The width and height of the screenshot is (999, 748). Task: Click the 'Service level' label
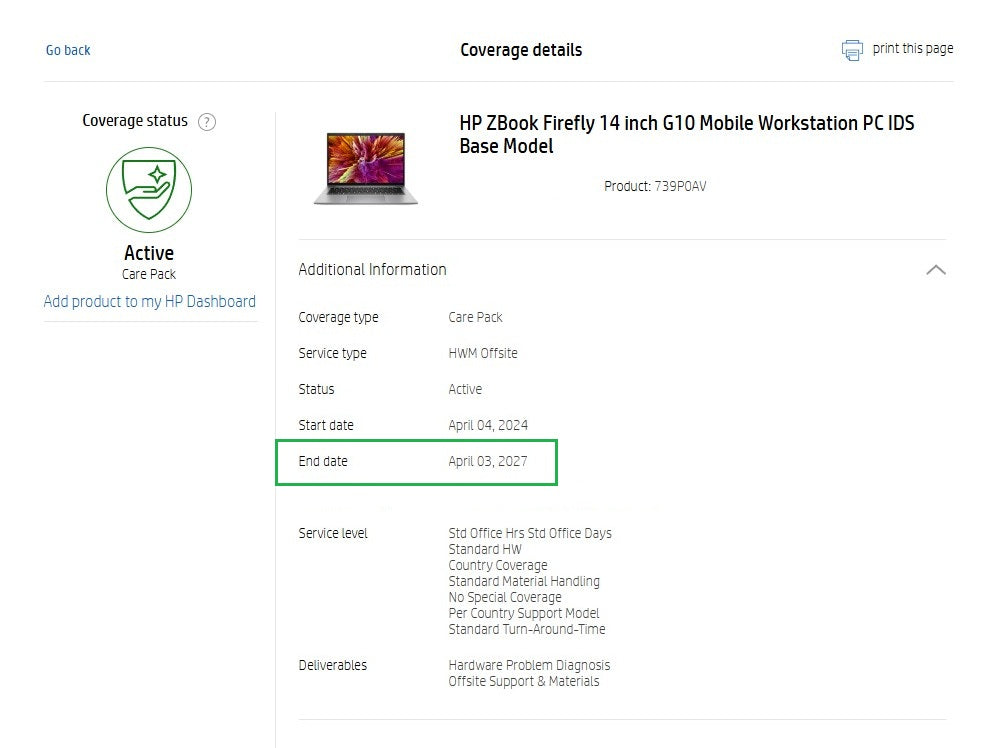coord(333,533)
